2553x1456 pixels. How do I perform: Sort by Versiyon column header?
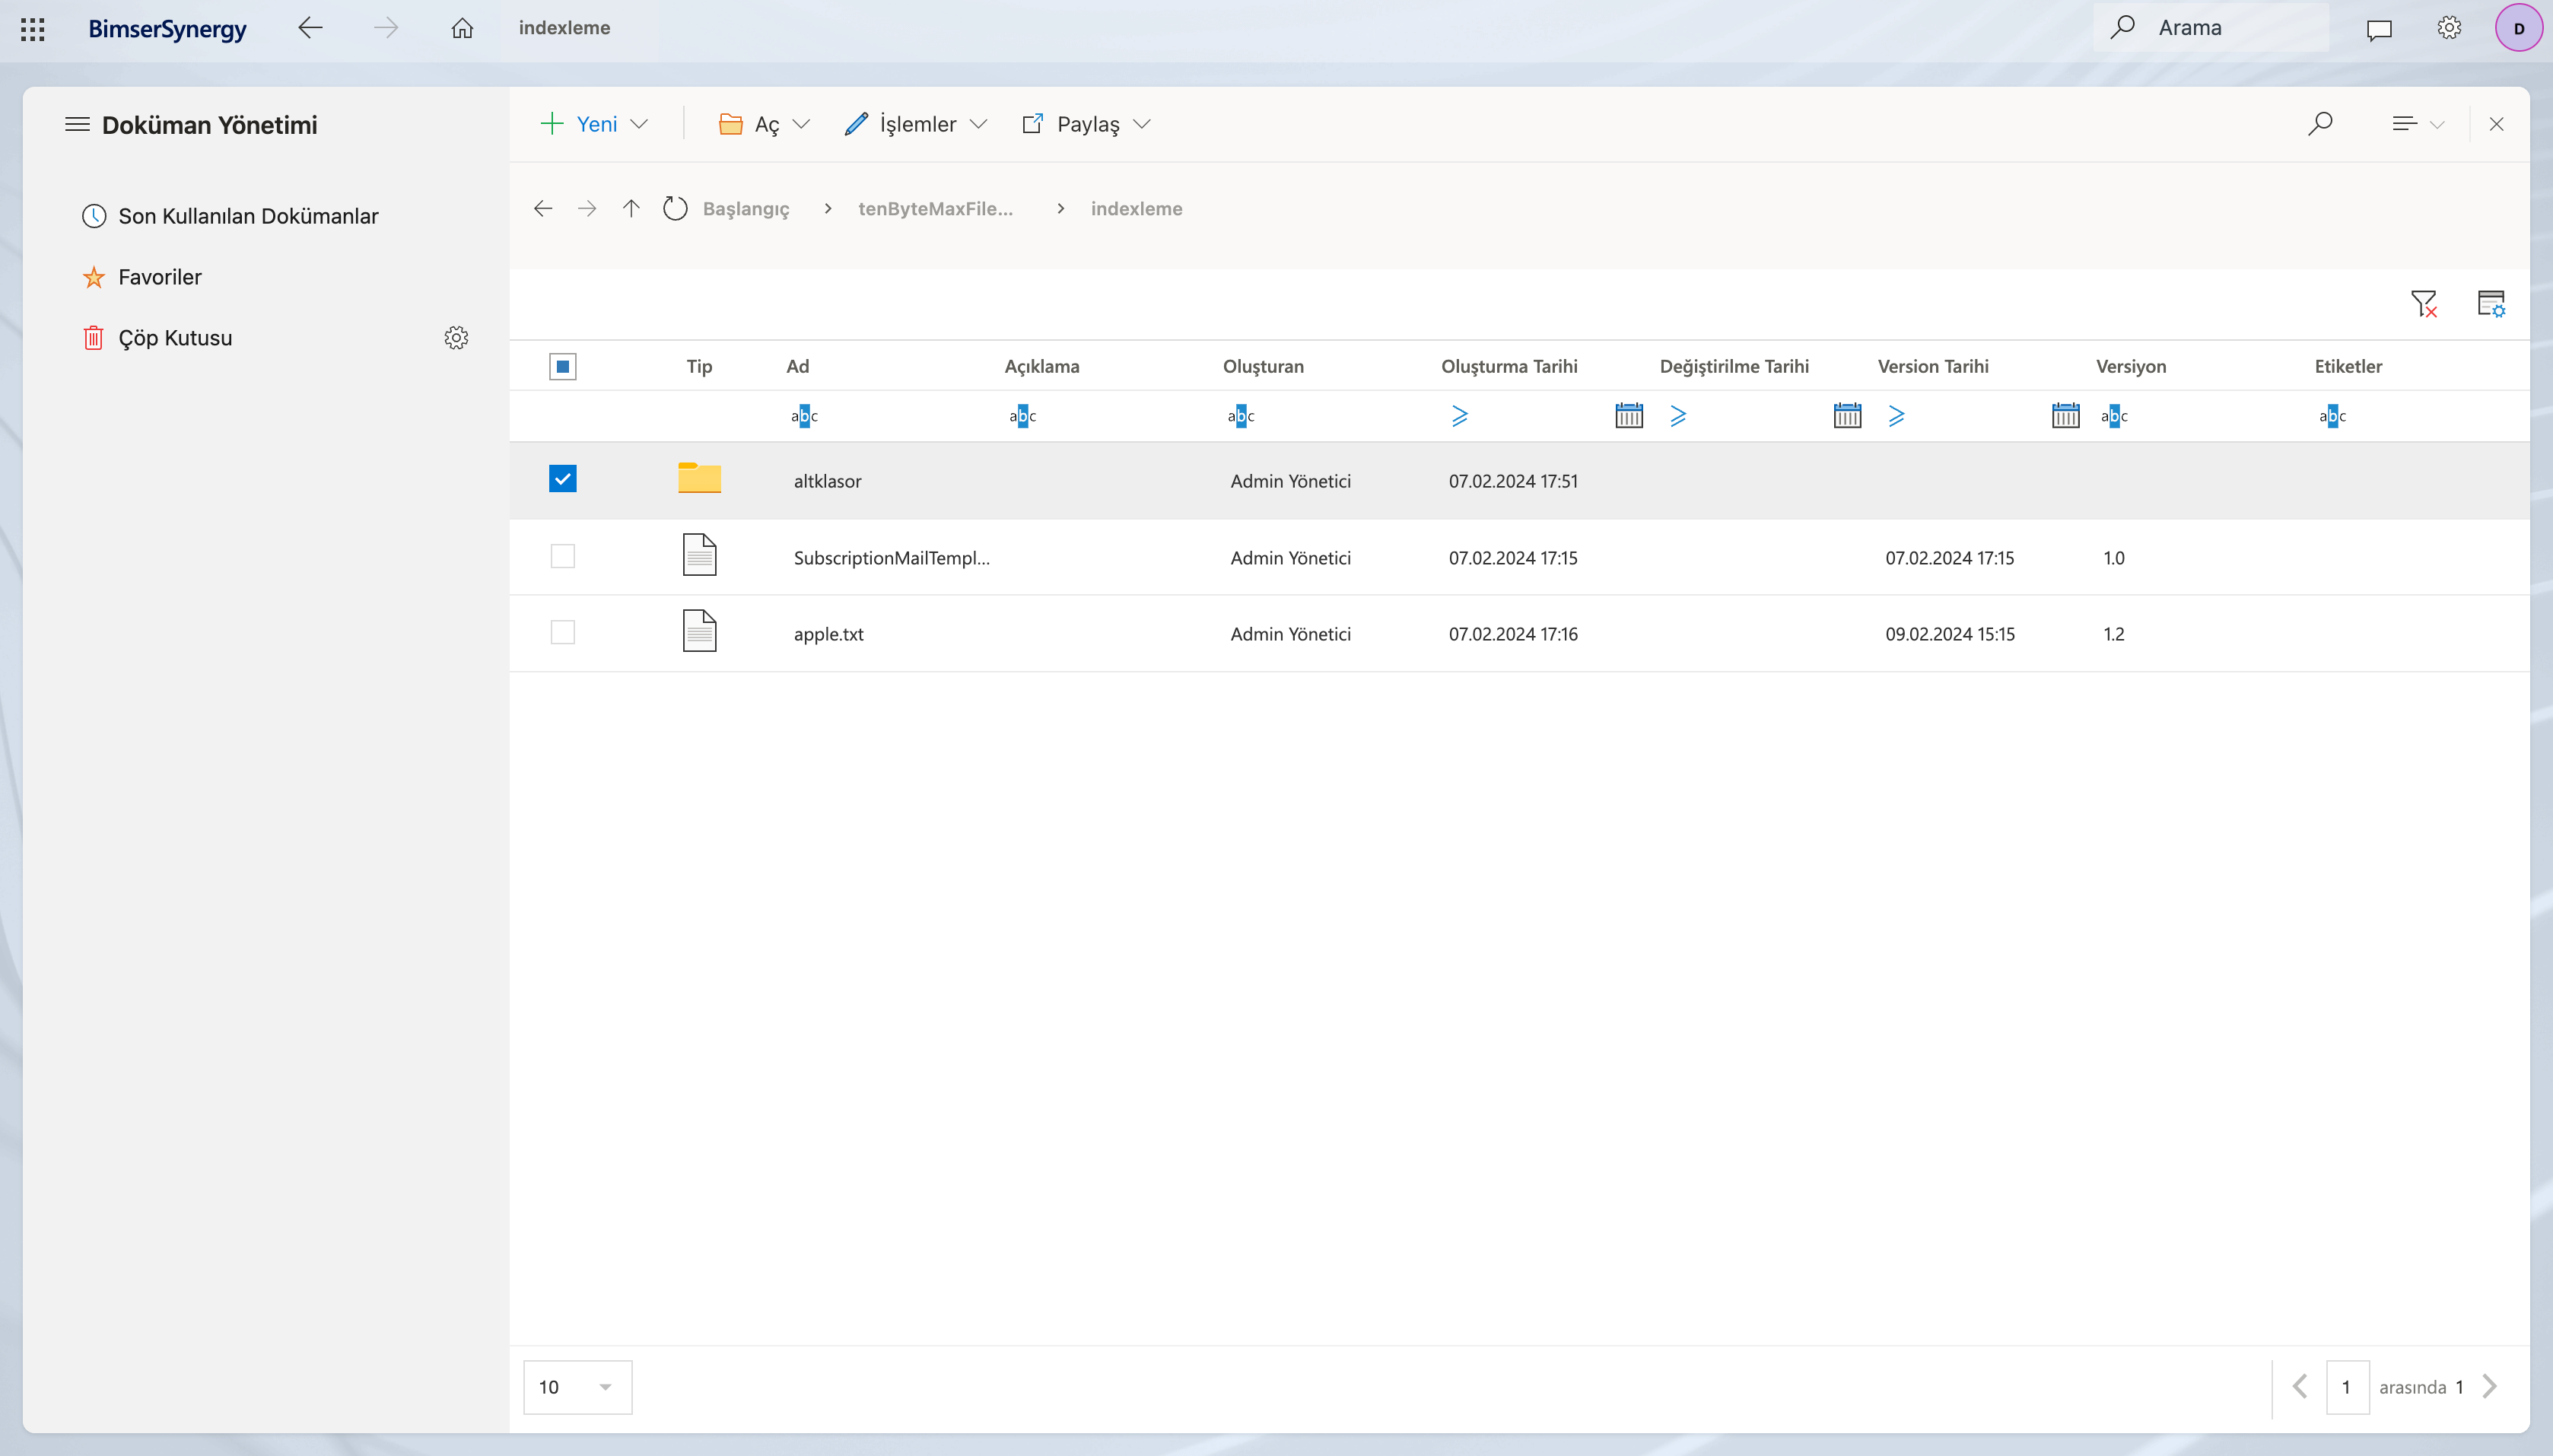(2130, 366)
